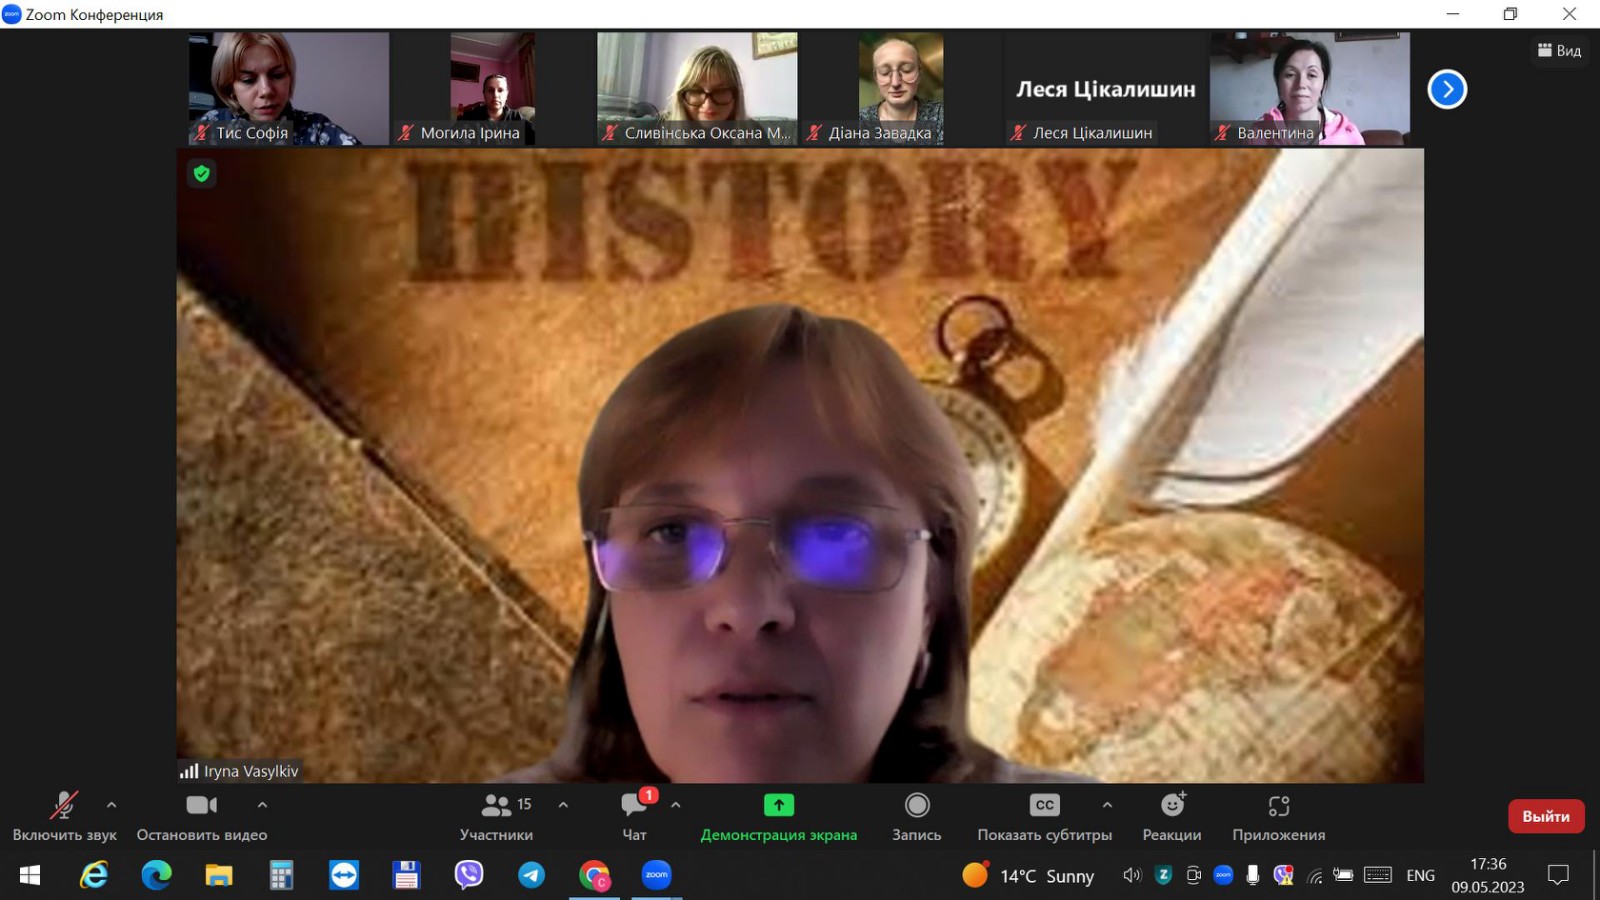Open Приложения apps panel

point(1278,815)
